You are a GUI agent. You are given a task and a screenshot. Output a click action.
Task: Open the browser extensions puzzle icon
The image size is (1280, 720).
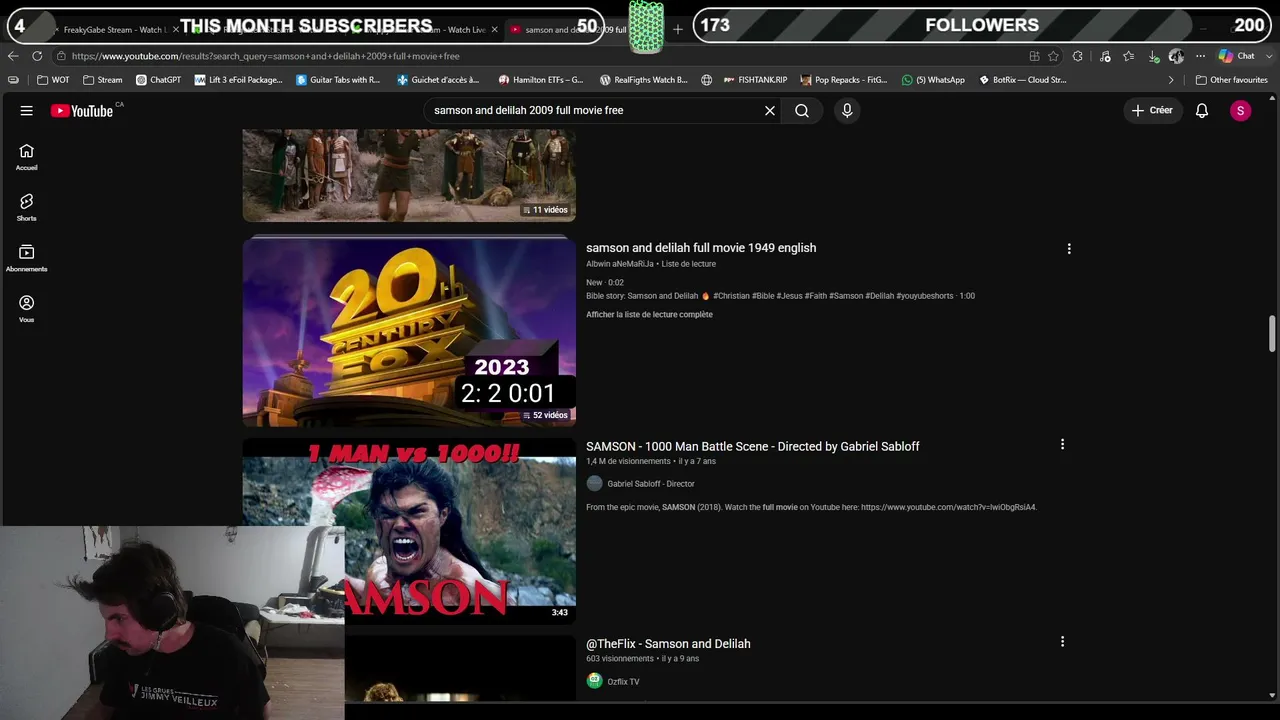1077,56
